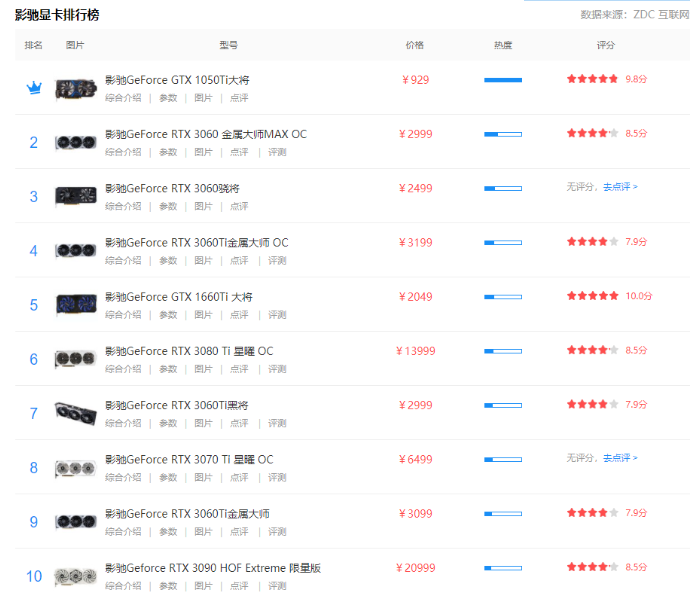Viewport: 695px width, 597px height.
Task: Open the GTX 1660Ti 大将 card thumbnail
Action: click(75, 305)
